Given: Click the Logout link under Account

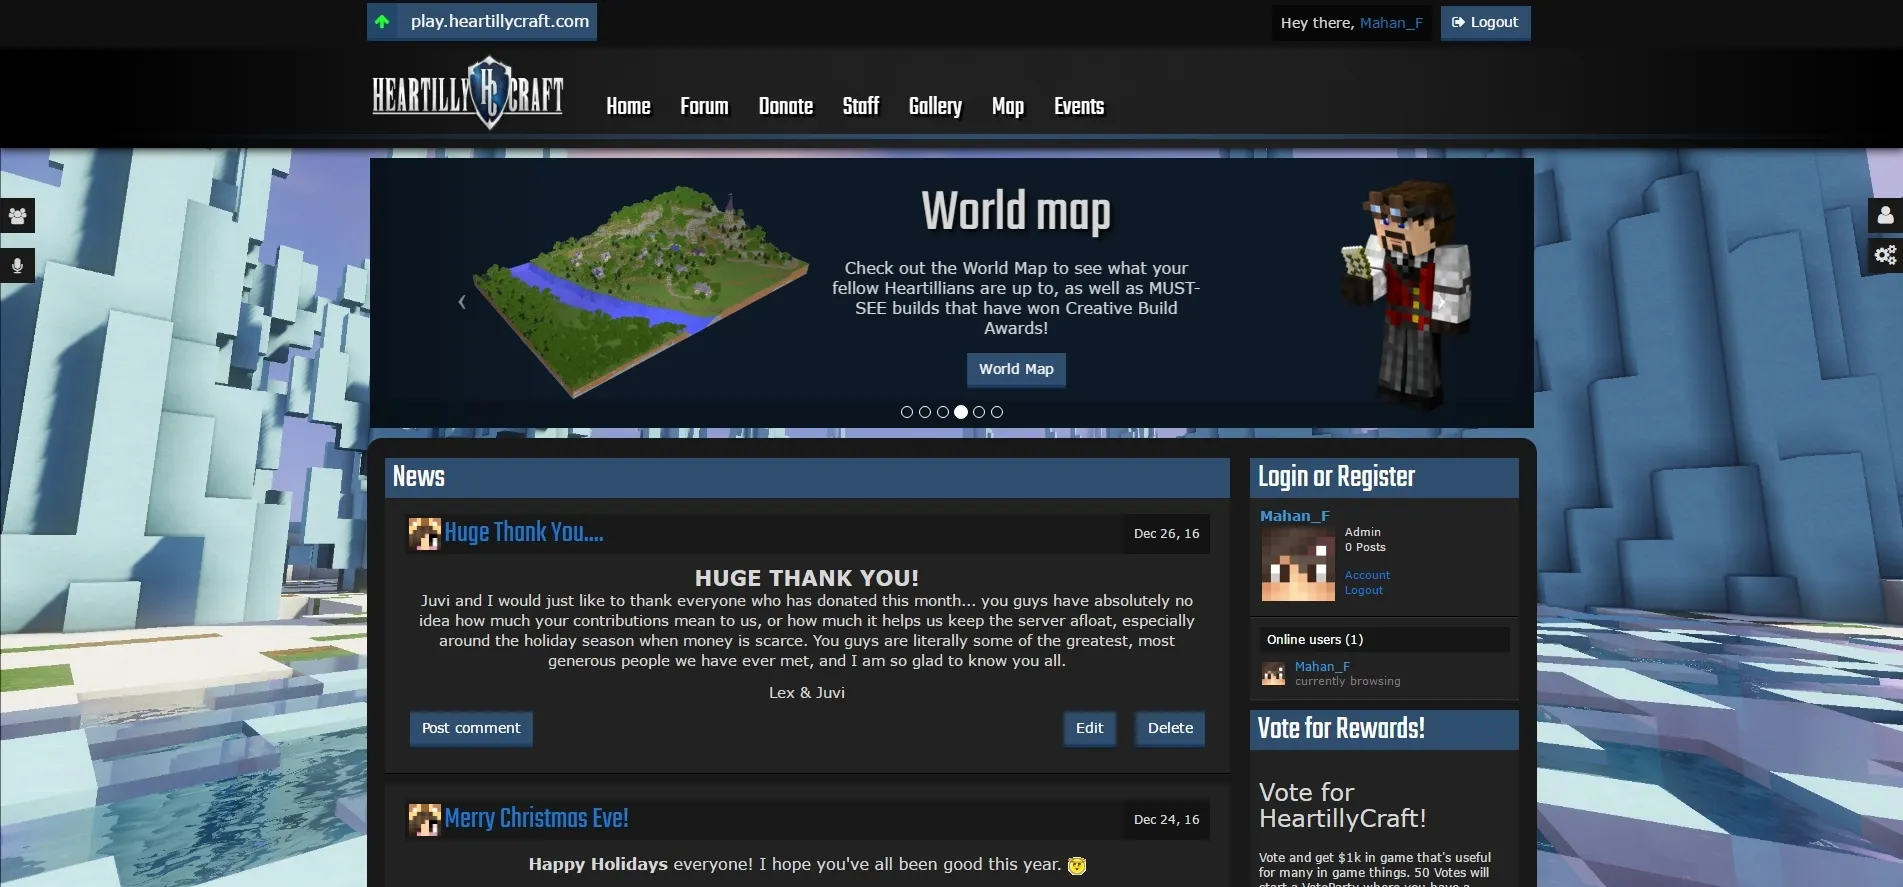Looking at the screenshot, I should point(1364,590).
